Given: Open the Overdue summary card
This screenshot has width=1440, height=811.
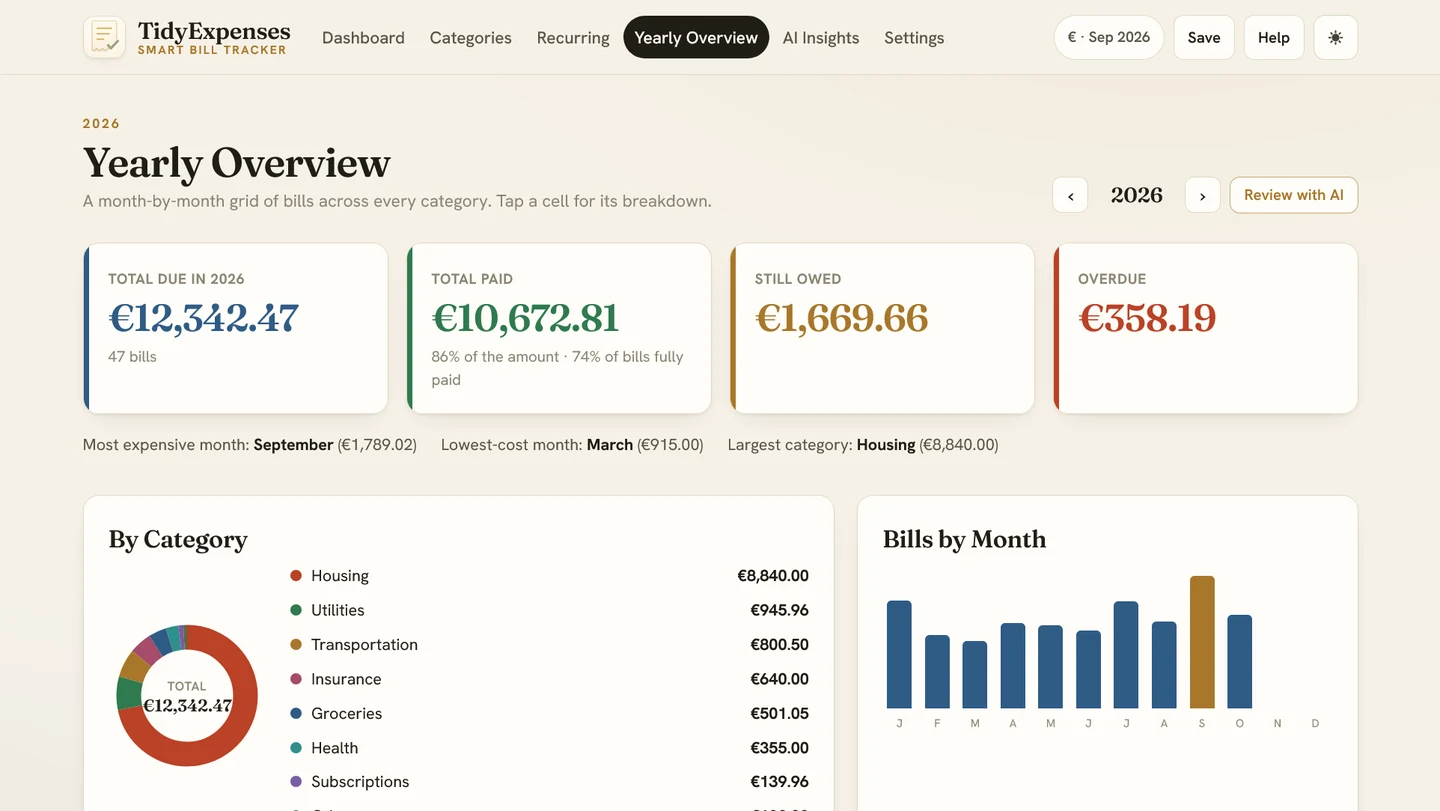Looking at the screenshot, I should (1206, 328).
